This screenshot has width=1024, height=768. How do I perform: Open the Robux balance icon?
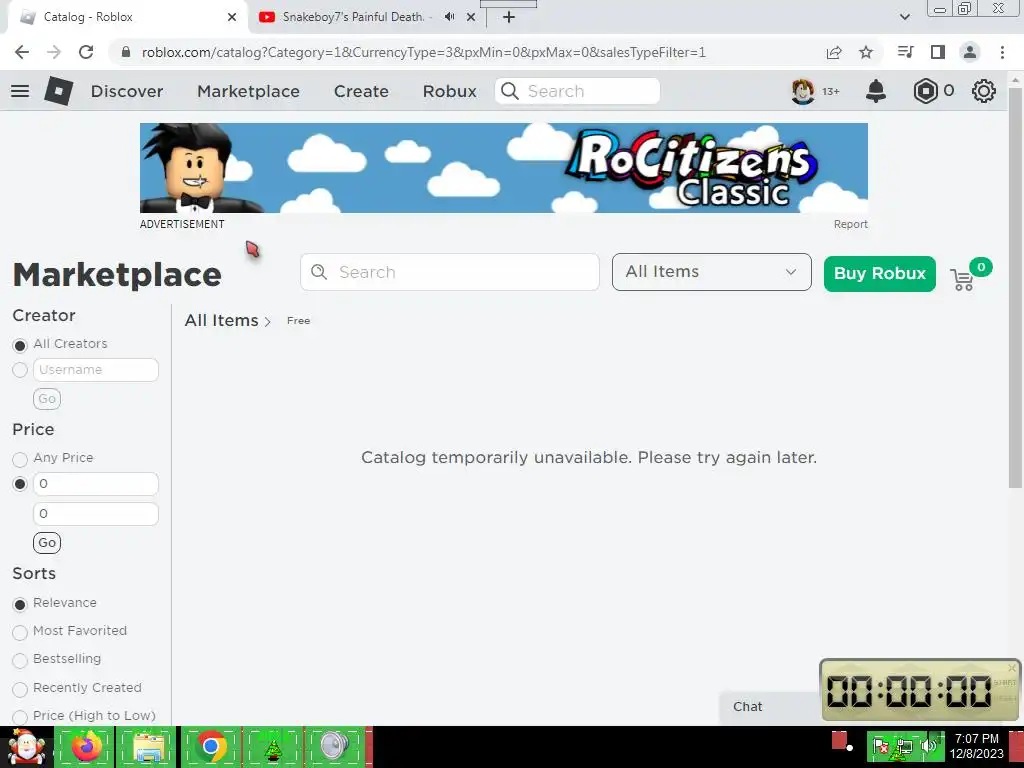(925, 91)
